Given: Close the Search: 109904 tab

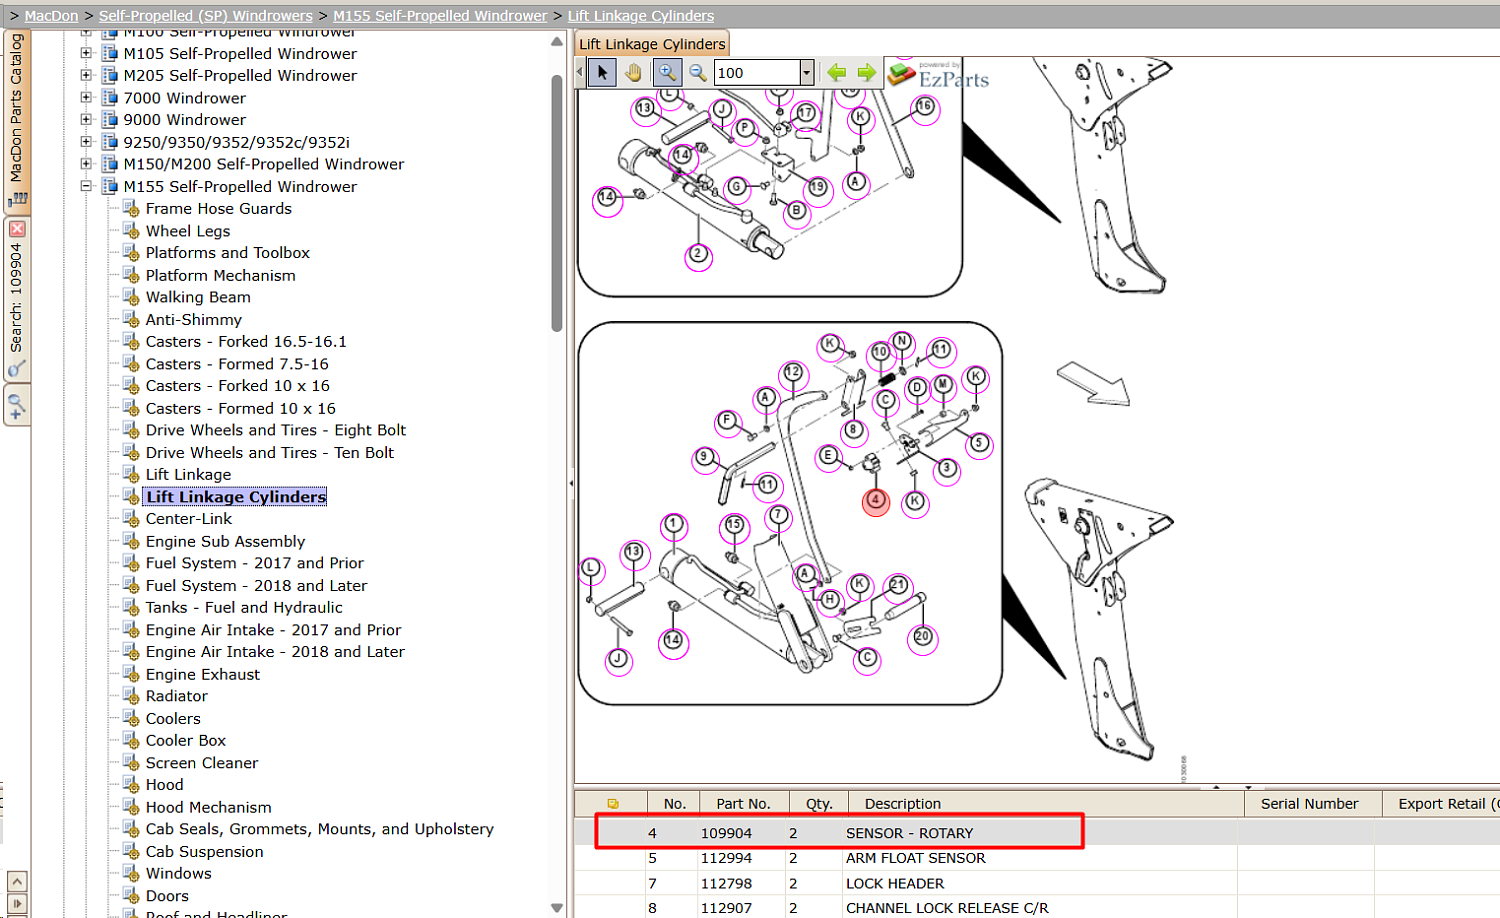Looking at the screenshot, I should point(17,229).
